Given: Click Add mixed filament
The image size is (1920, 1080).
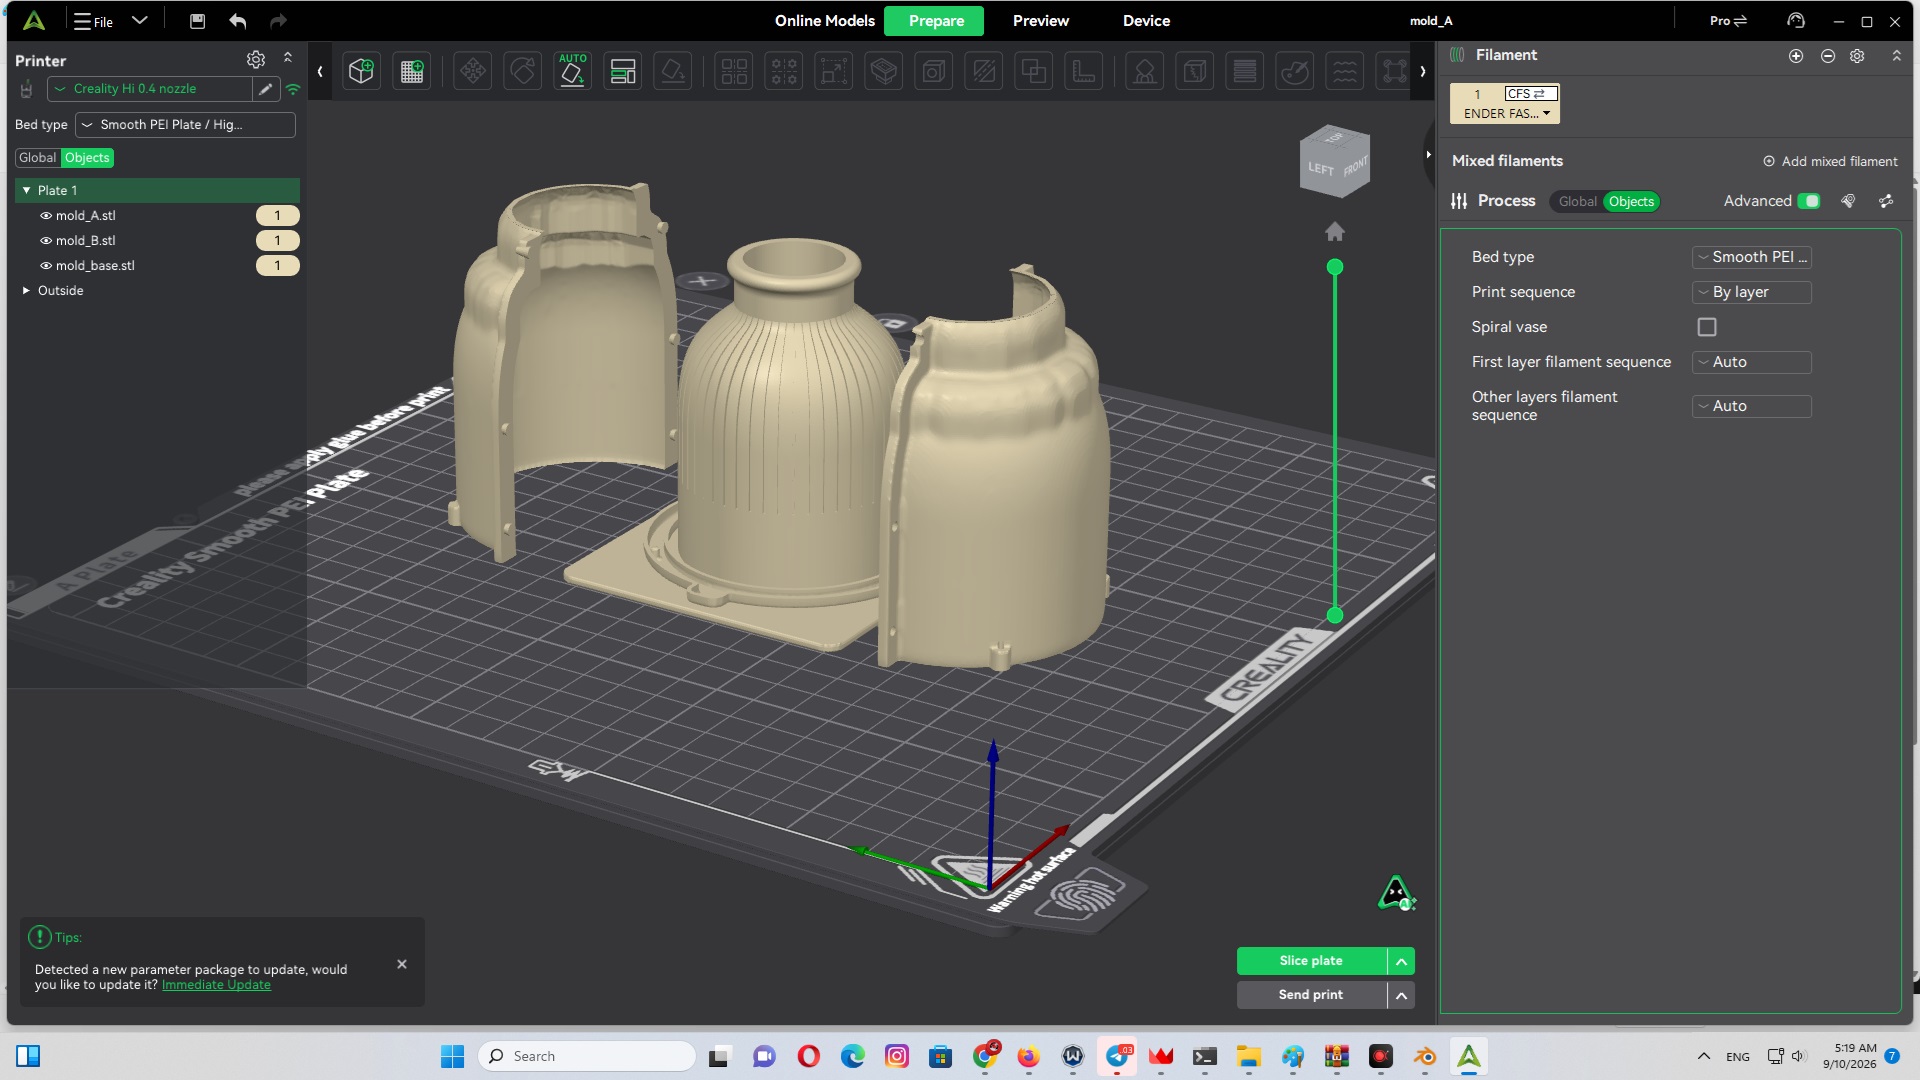Looking at the screenshot, I should coord(1830,161).
